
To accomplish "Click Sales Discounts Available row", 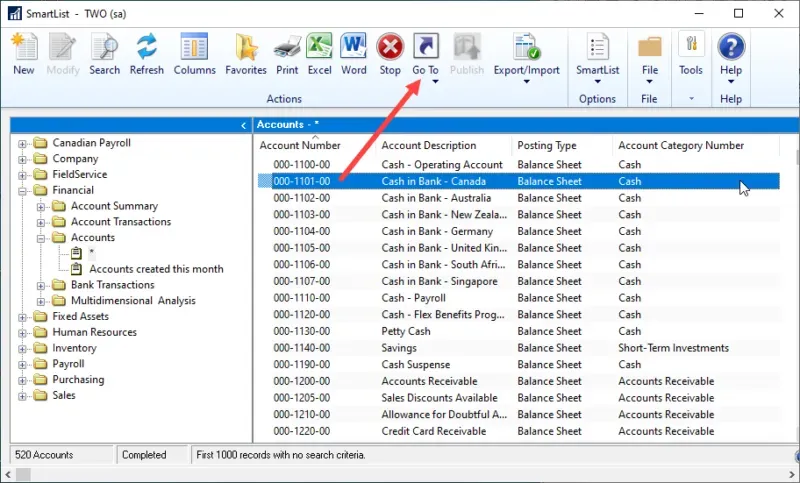I will [518, 398].
